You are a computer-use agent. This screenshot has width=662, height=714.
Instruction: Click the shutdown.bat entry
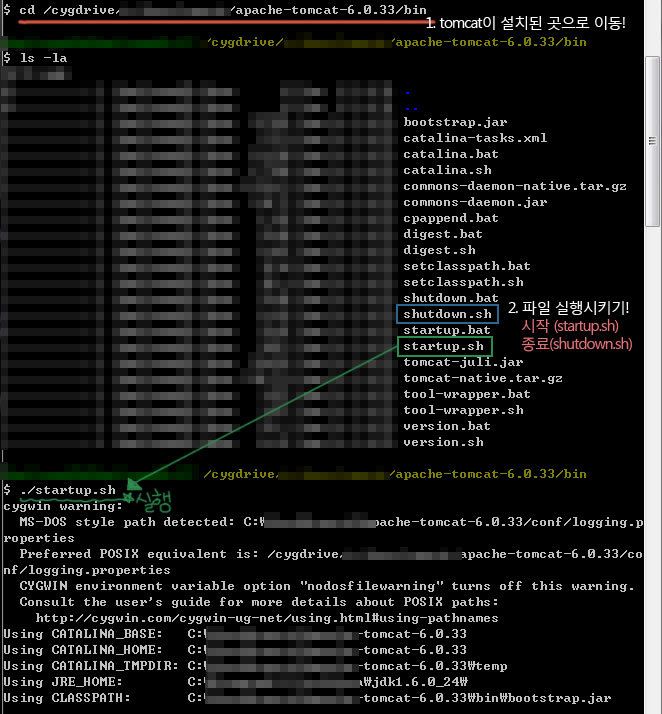coord(451,298)
